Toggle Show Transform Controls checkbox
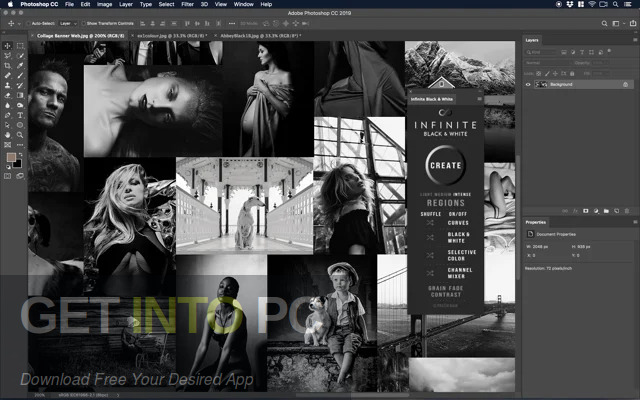The height and width of the screenshot is (400, 640). (83, 24)
